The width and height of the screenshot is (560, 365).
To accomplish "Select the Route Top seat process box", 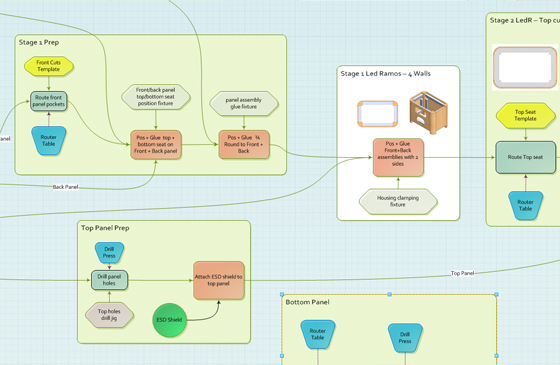I will 525,157.
